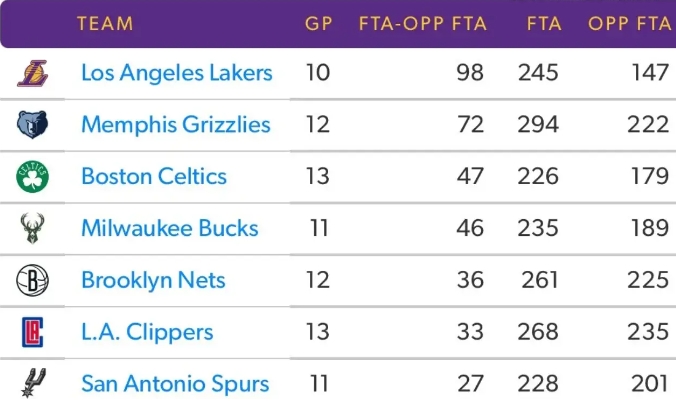Click the Brooklyn Nets logo icon

(x=32, y=281)
